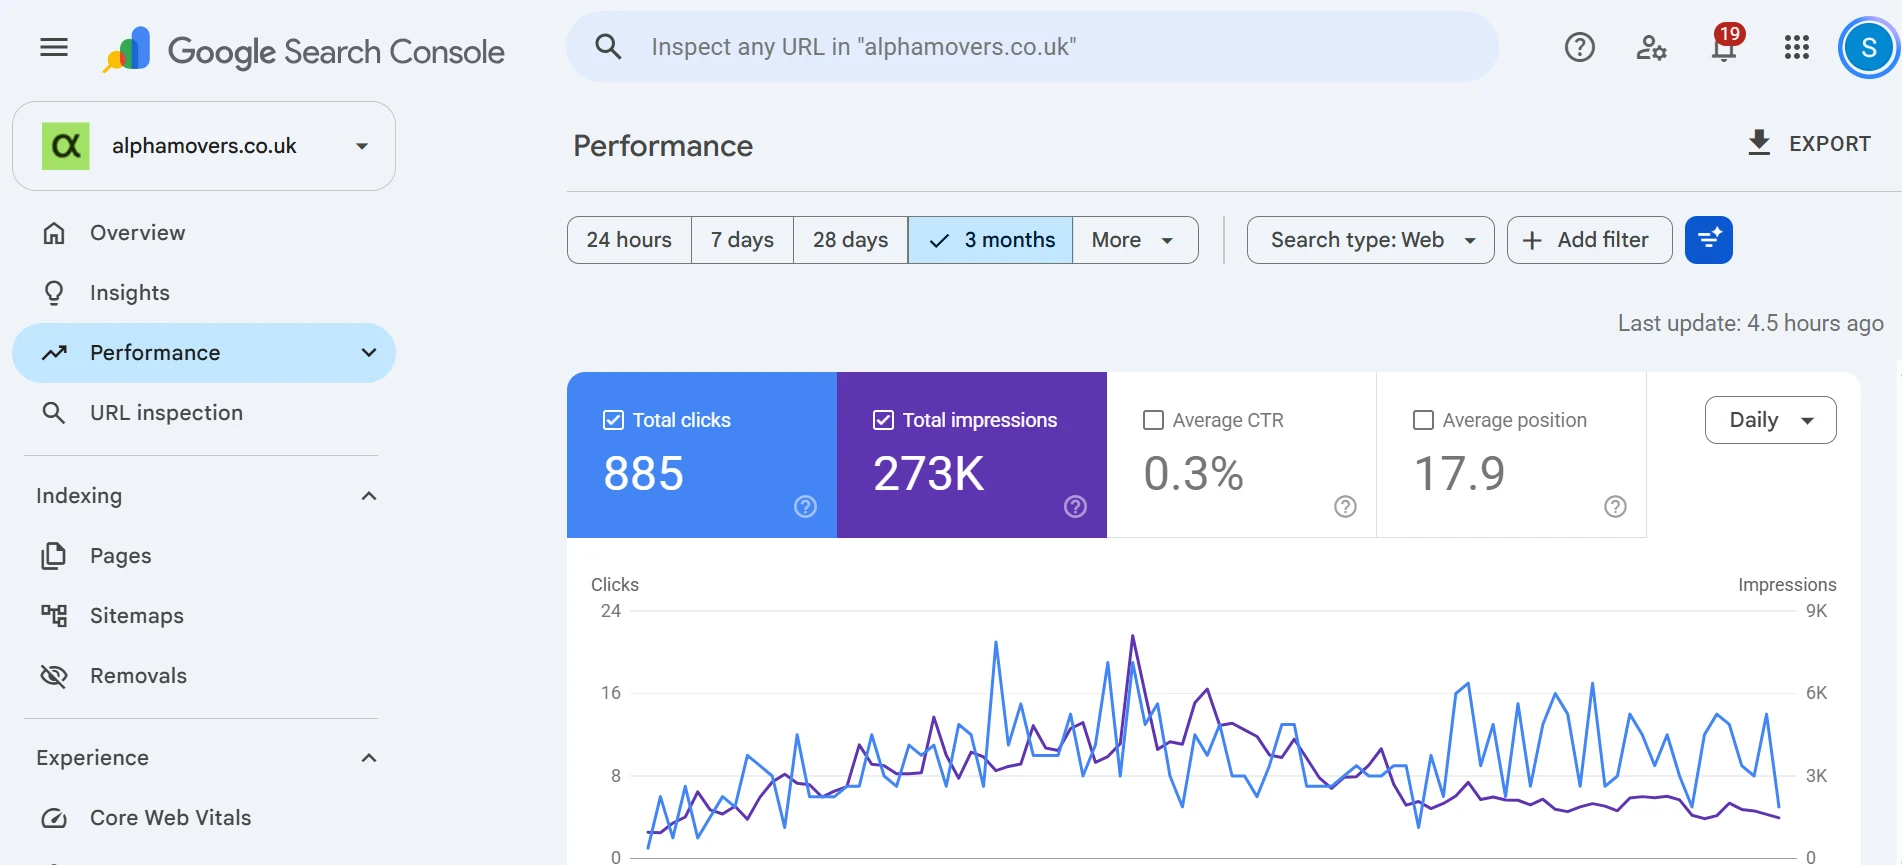Collapse the Experience section
The width and height of the screenshot is (1902, 865).
(x=369, y=758)
